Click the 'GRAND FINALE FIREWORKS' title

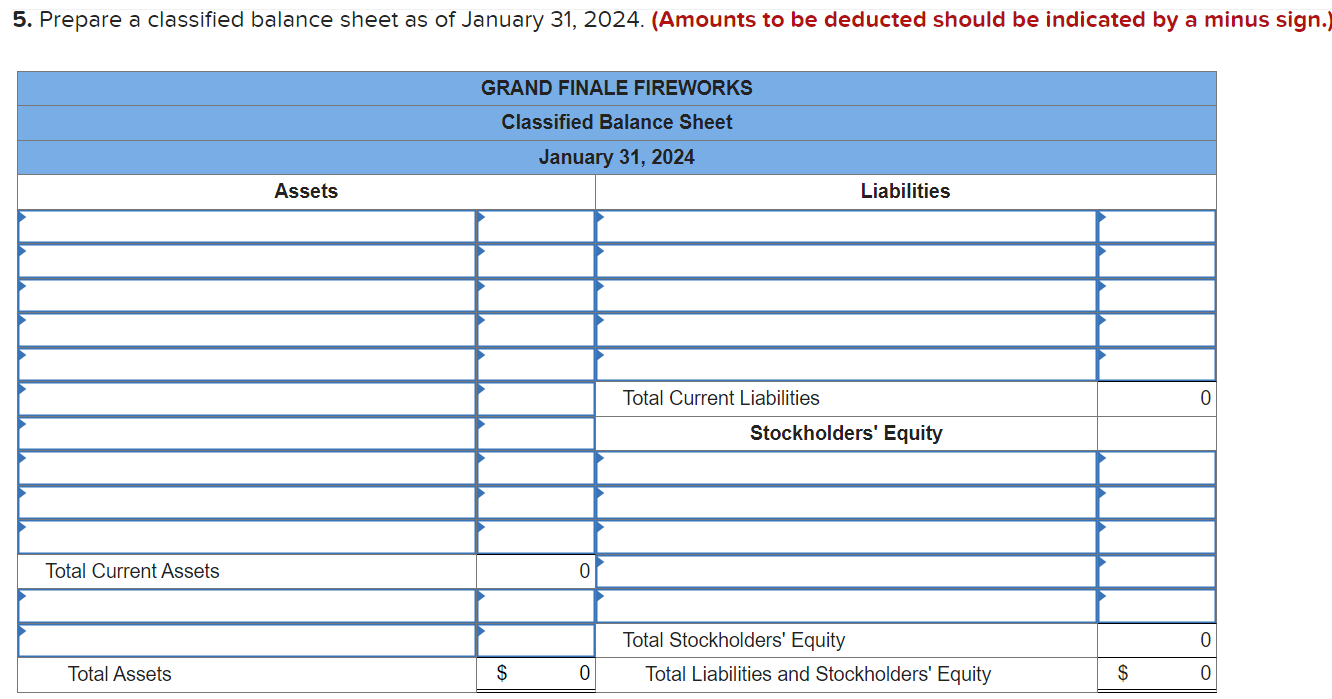(x=616, y=88)
